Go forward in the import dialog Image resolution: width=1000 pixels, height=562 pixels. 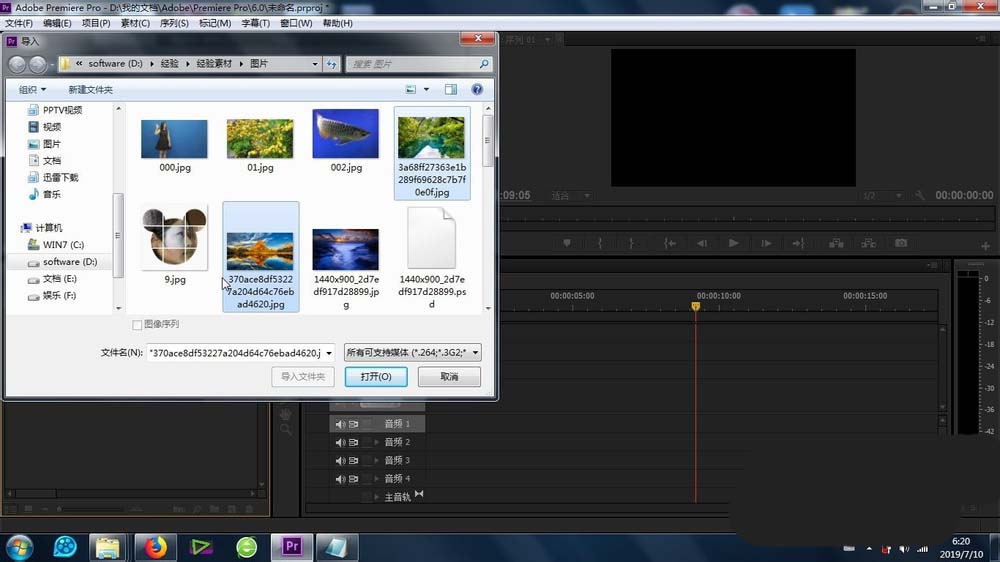coord(38,64)
